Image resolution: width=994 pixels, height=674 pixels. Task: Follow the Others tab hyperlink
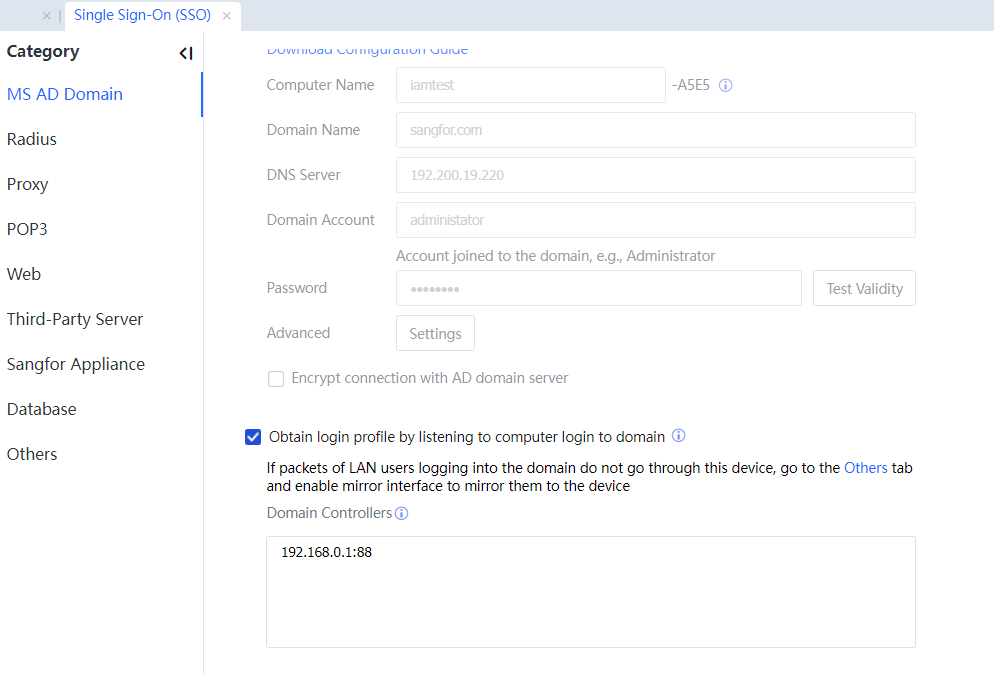point(865,467)
